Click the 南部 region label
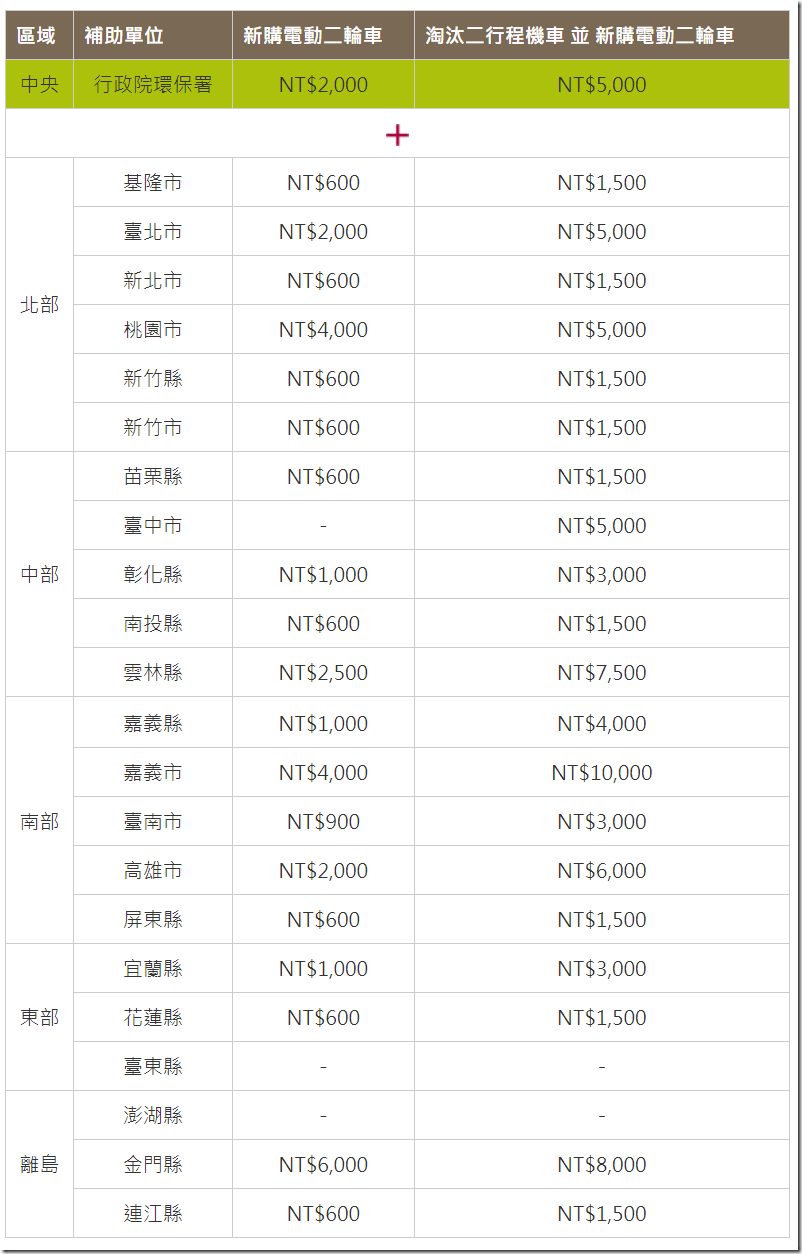The width and height of the screenshot is (802, 1254). (40, 822)
